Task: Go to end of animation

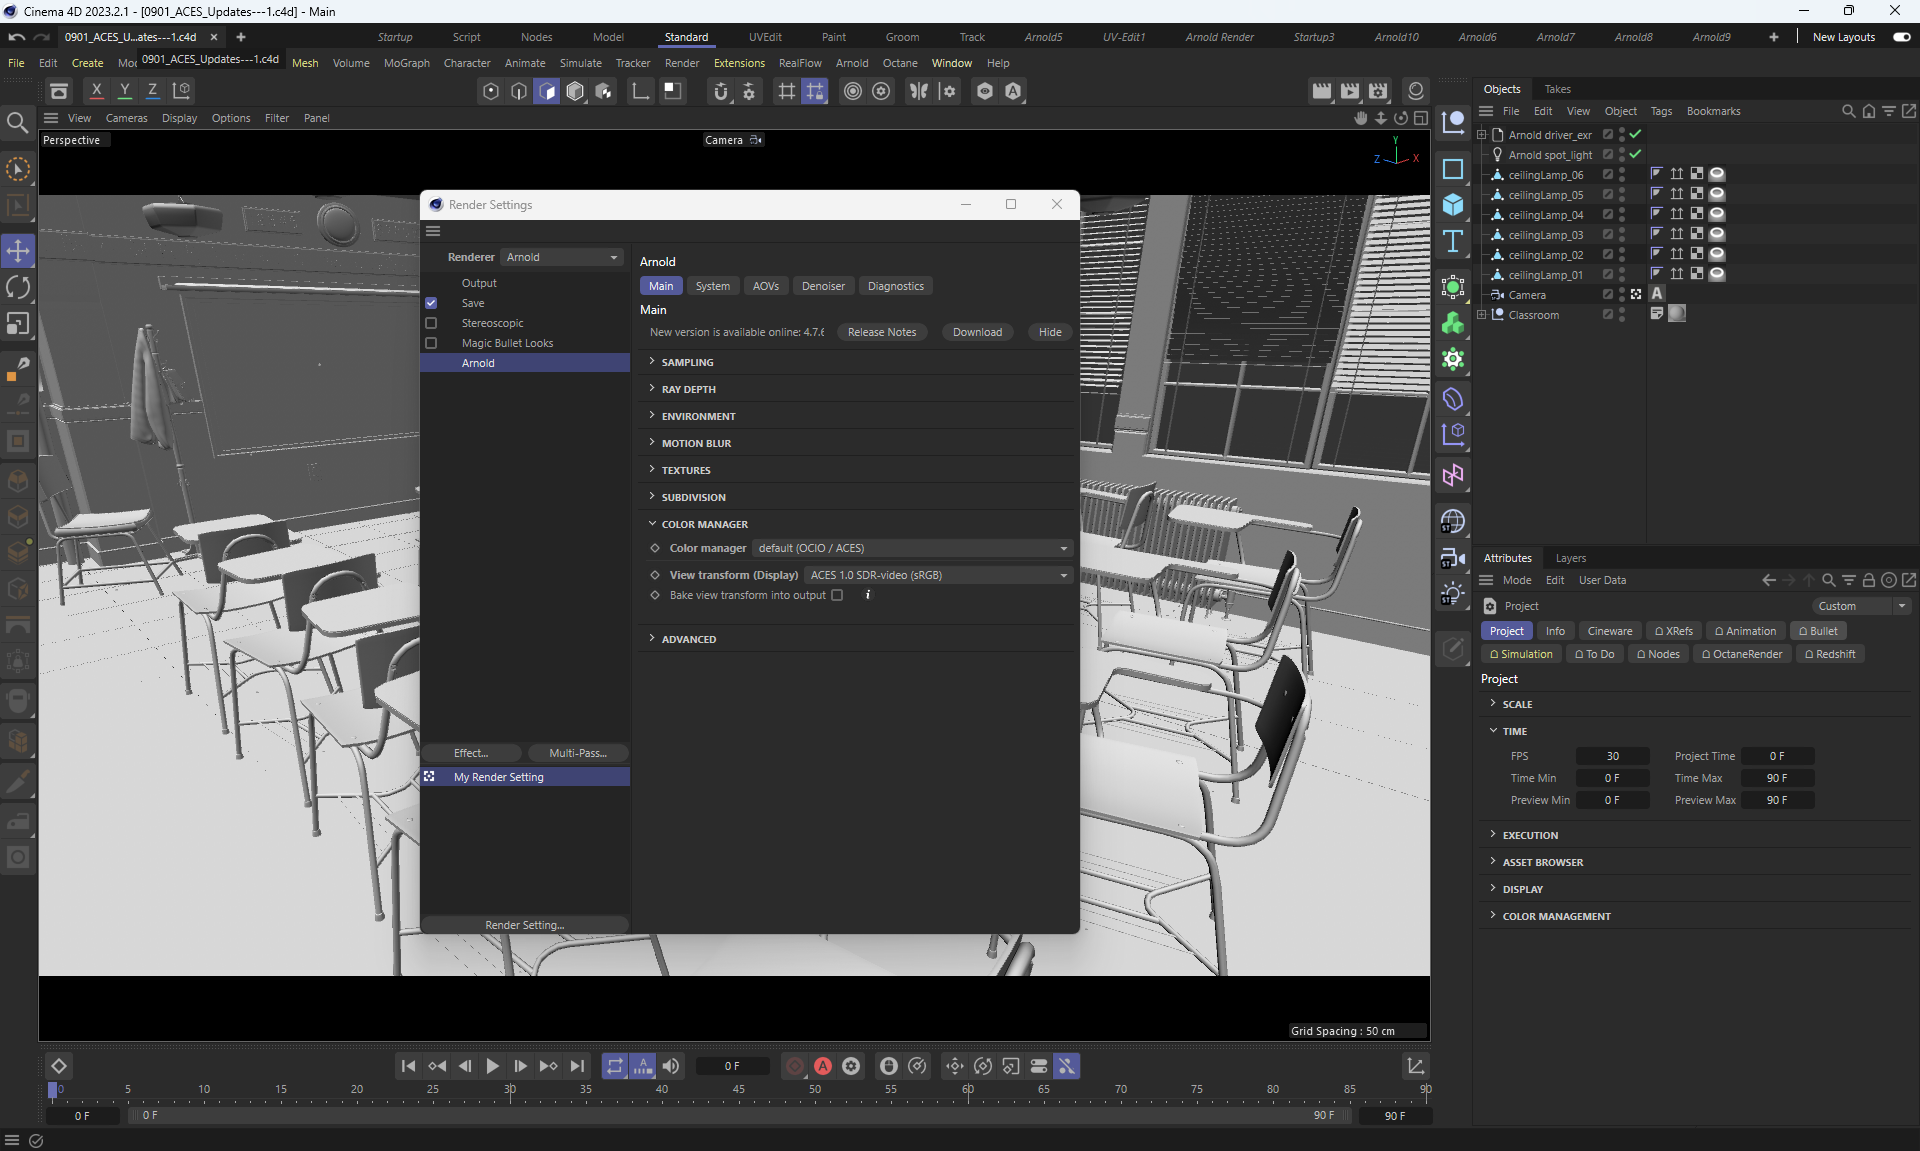Action: pyautogui.click(x=577, y=1066)
